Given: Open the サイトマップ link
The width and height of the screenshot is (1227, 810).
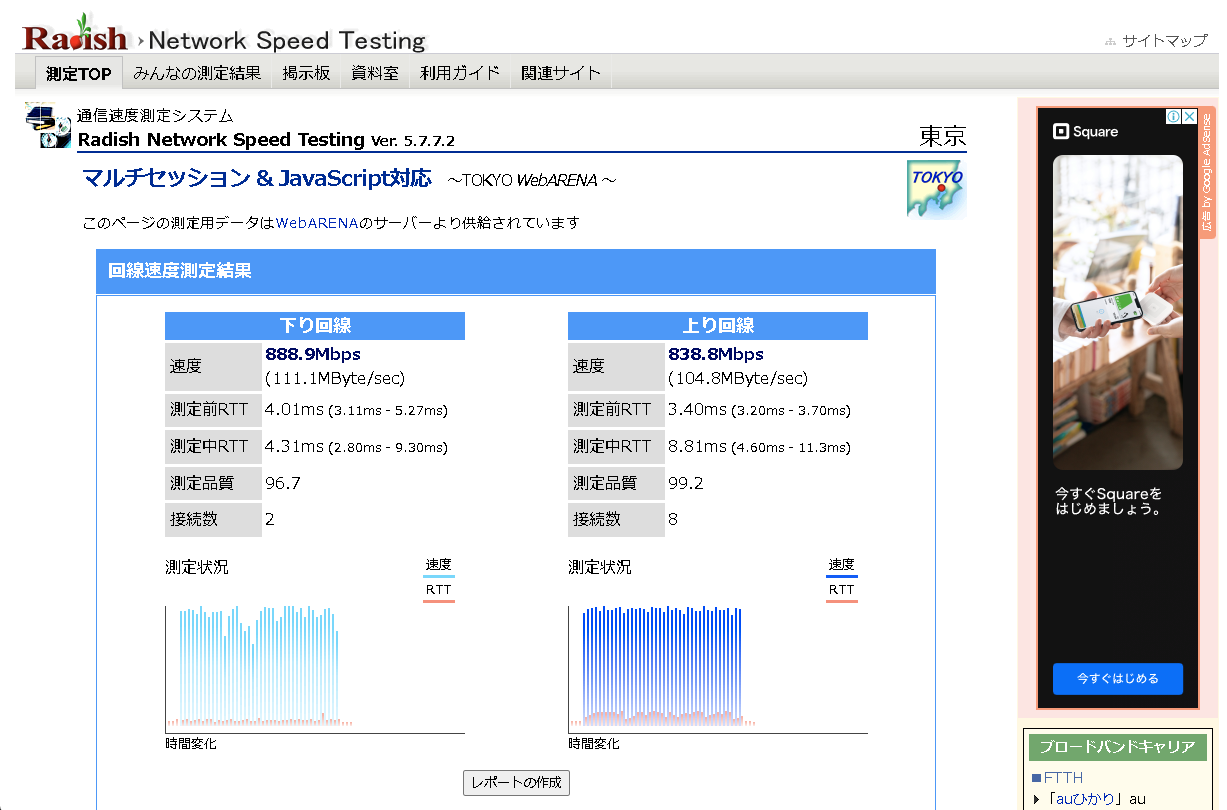Looking at the screenshot, I should coord(1164,41).
